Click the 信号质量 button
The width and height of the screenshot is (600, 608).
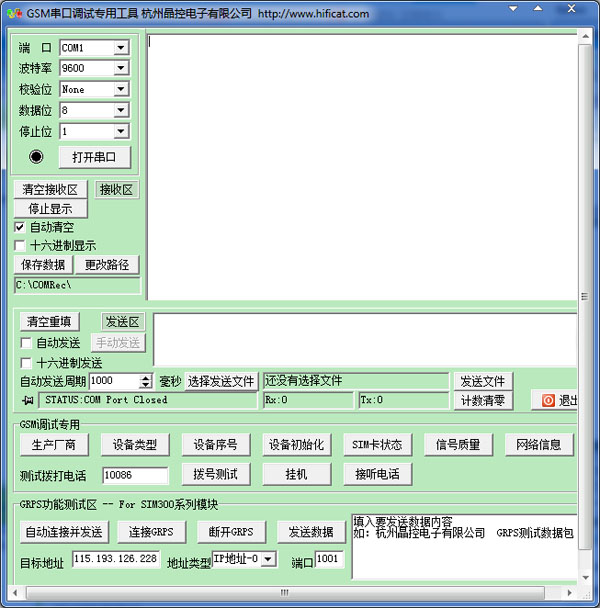(458, 445)
